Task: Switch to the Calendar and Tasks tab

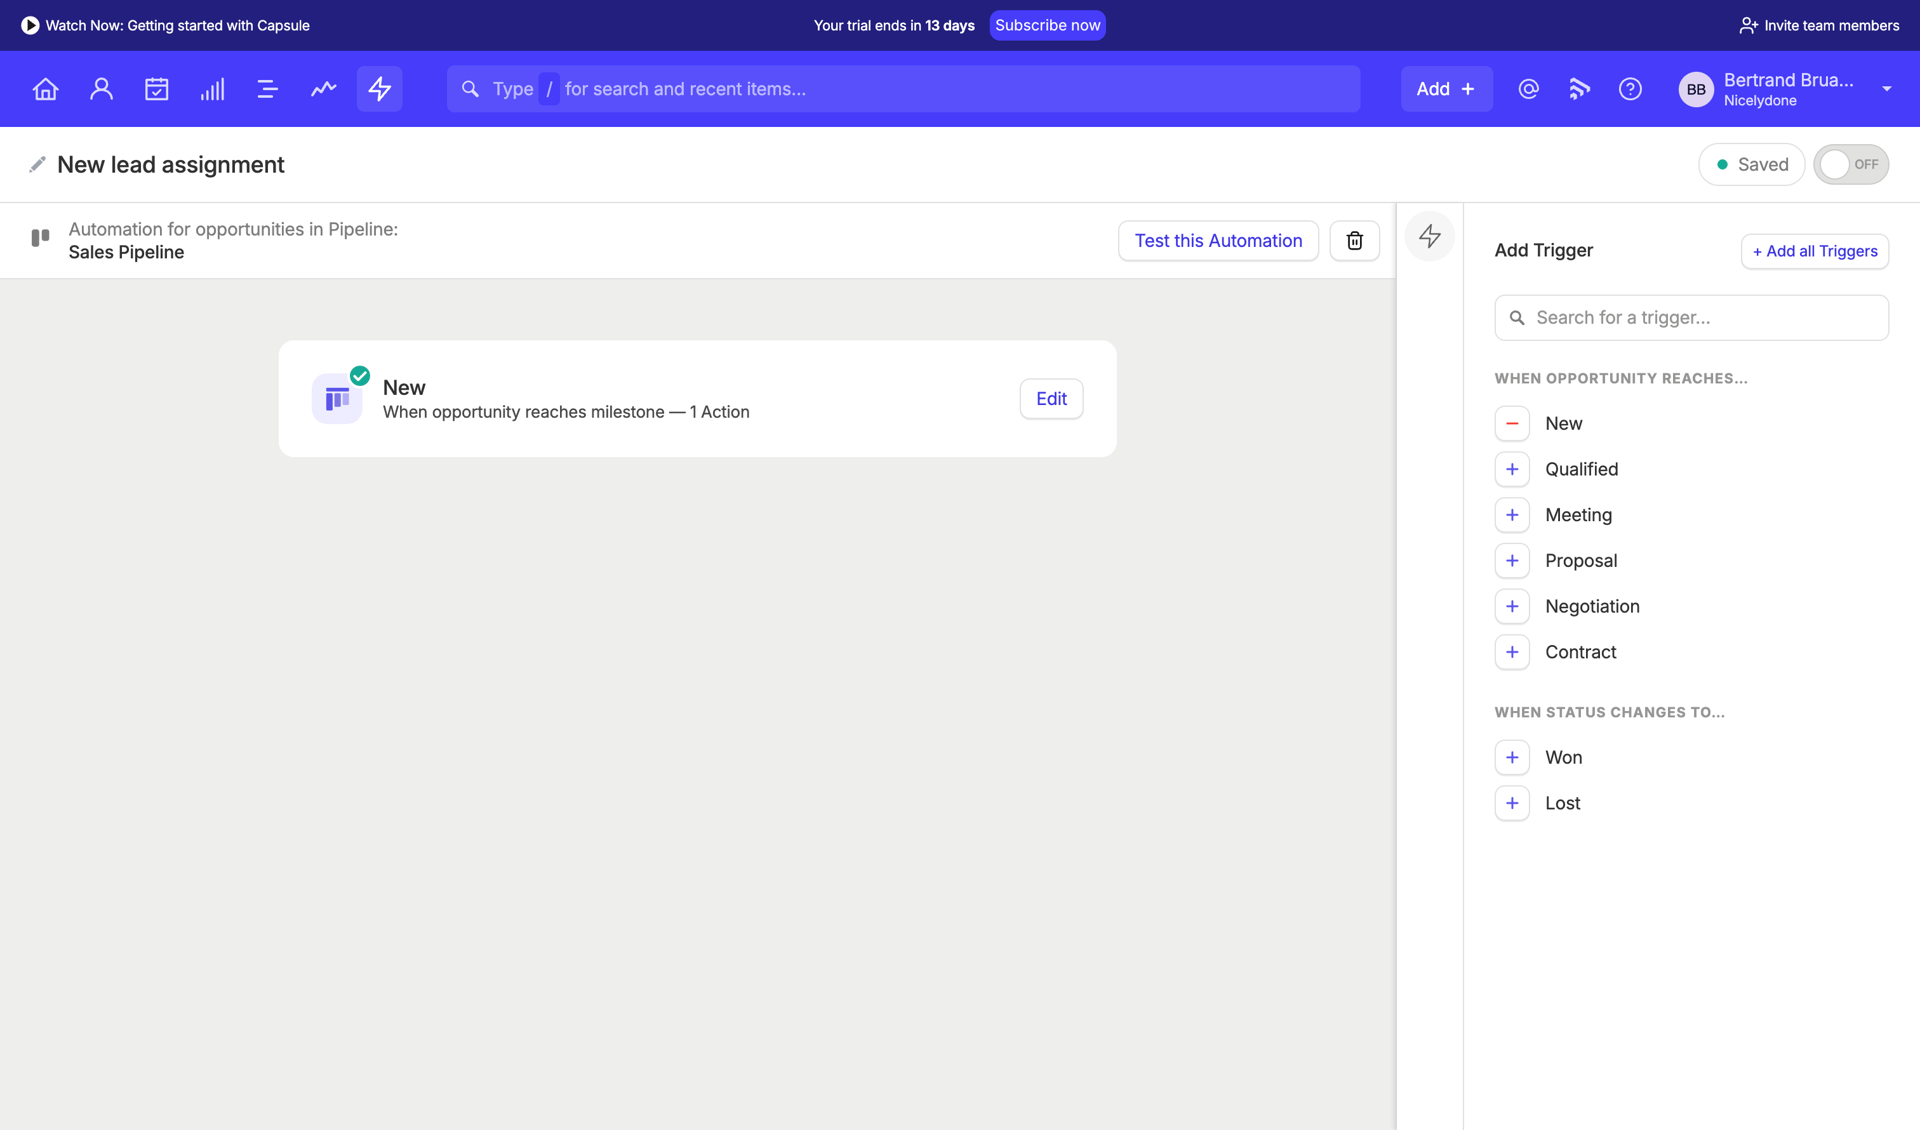Action: (x=157, y=89)
